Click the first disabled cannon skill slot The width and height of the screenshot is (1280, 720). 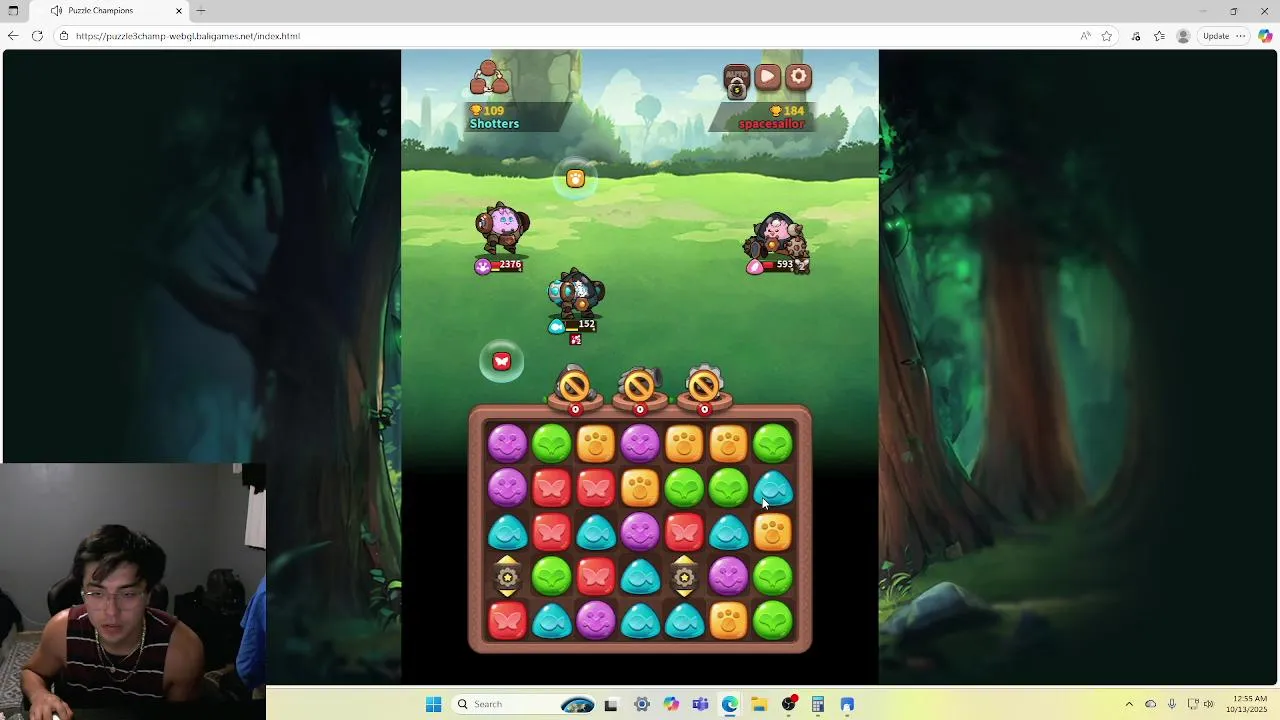pos(575,386)
